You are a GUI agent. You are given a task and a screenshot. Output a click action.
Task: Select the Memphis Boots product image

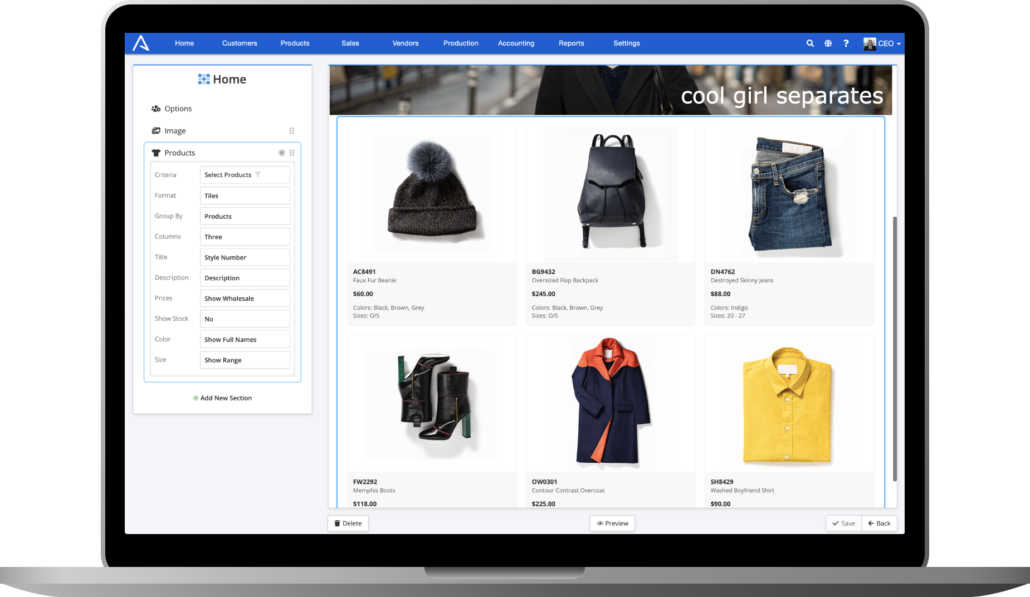pyautogui.click(x=432, y=403)
